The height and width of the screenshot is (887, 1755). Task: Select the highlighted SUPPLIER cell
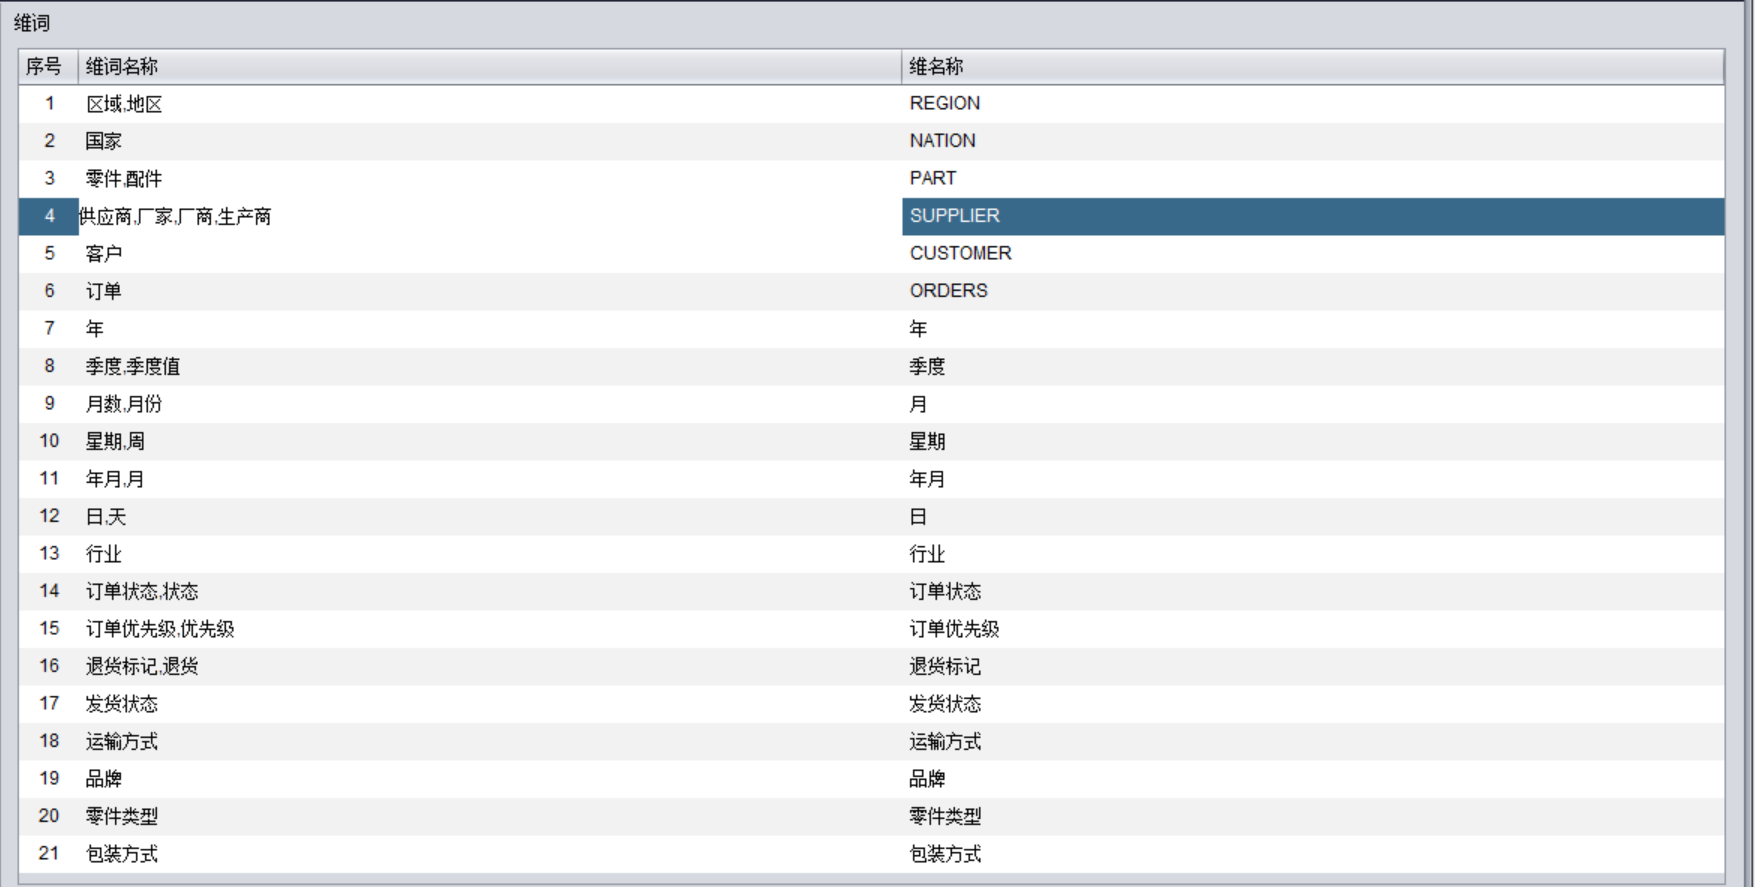pyautogui.click(x=1312, y=216)
